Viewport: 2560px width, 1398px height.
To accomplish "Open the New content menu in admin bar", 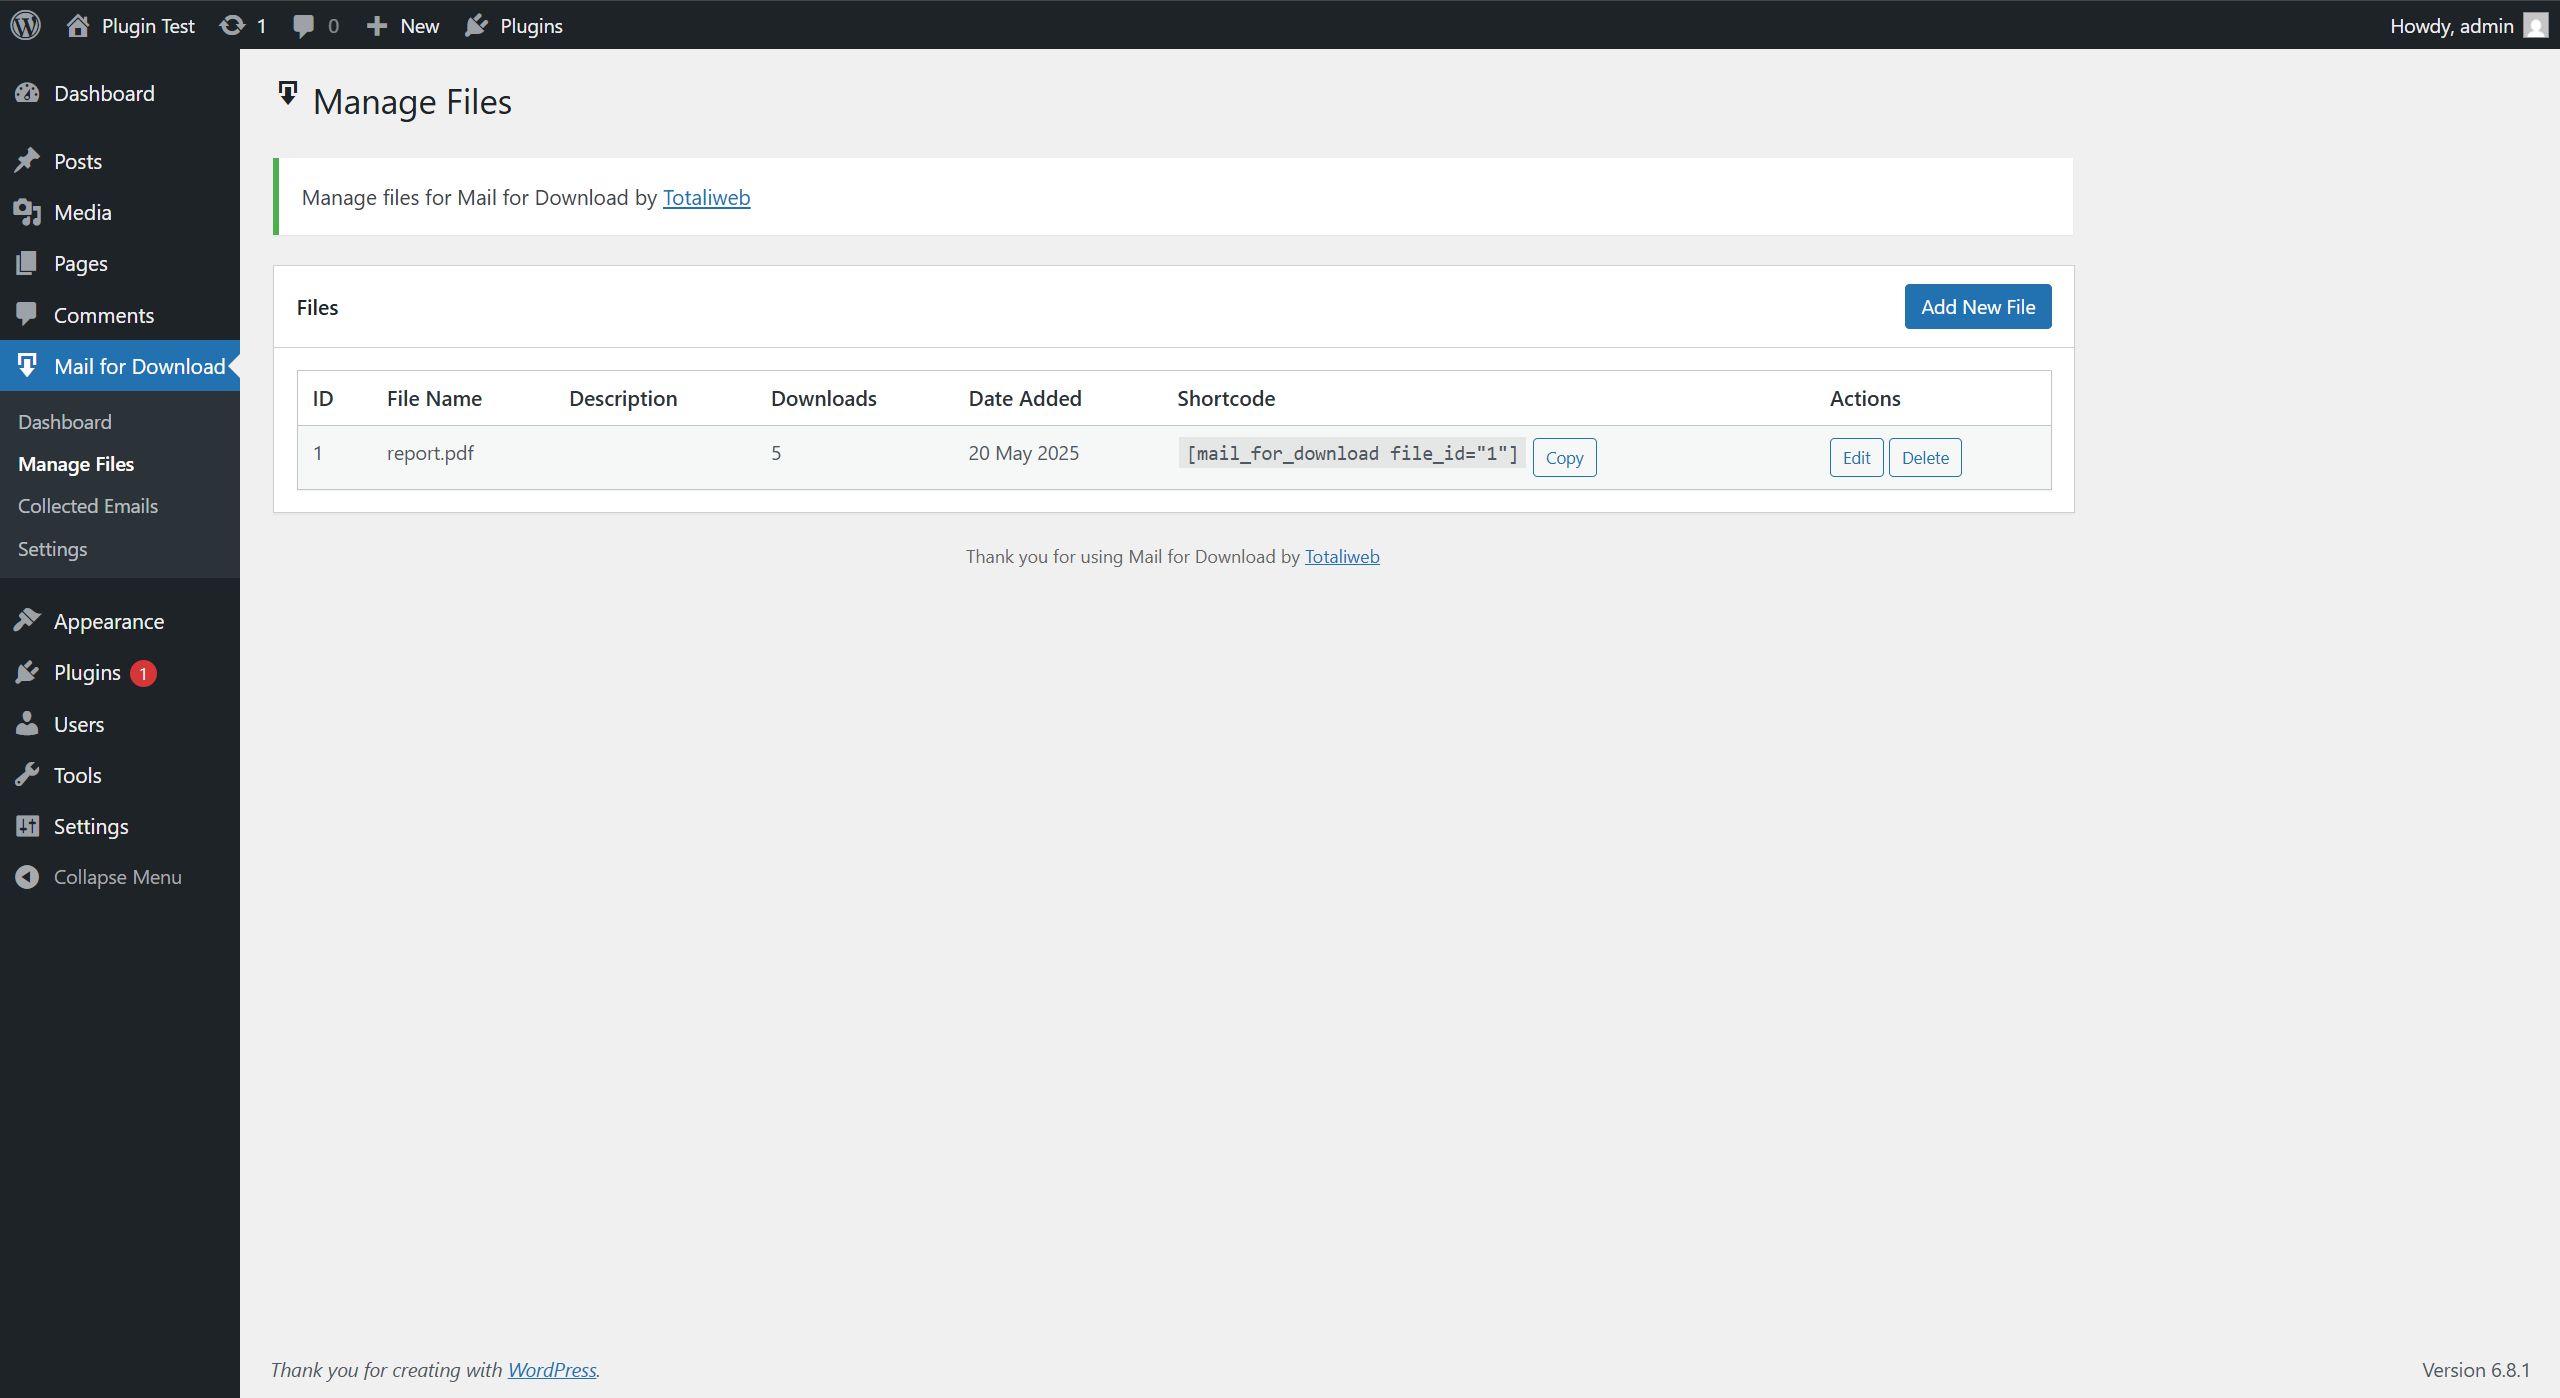I will click(x=403, y=25).
